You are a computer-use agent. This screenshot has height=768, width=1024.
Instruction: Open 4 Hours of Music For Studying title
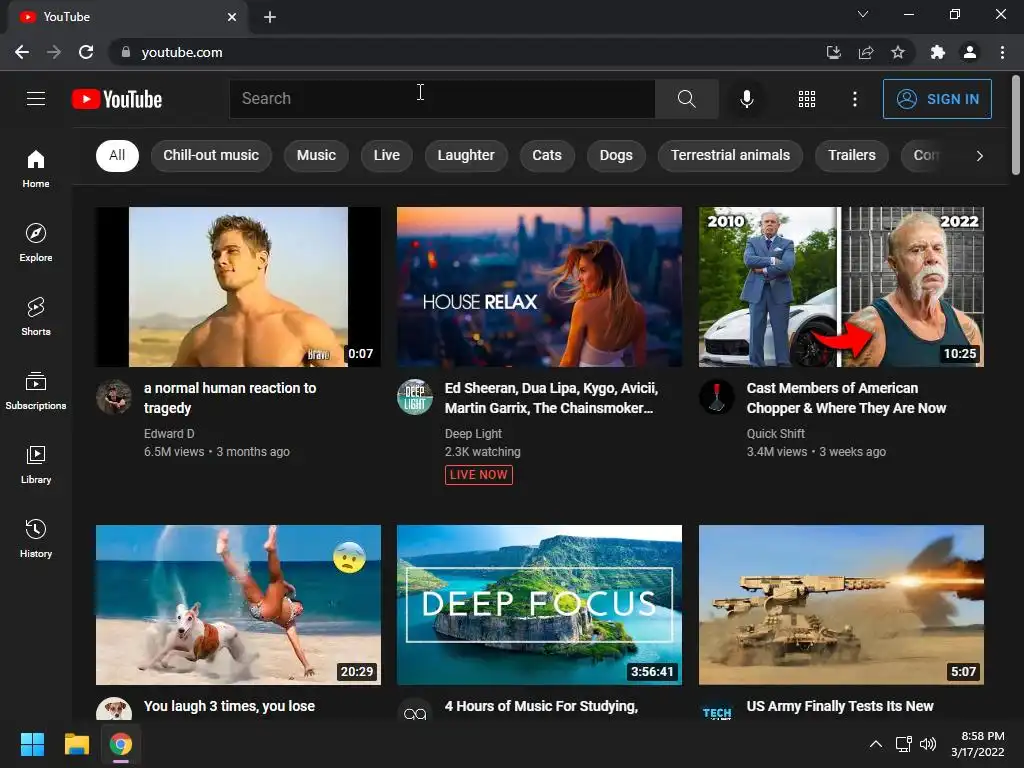pyautogui.click(x=541, y=706)
